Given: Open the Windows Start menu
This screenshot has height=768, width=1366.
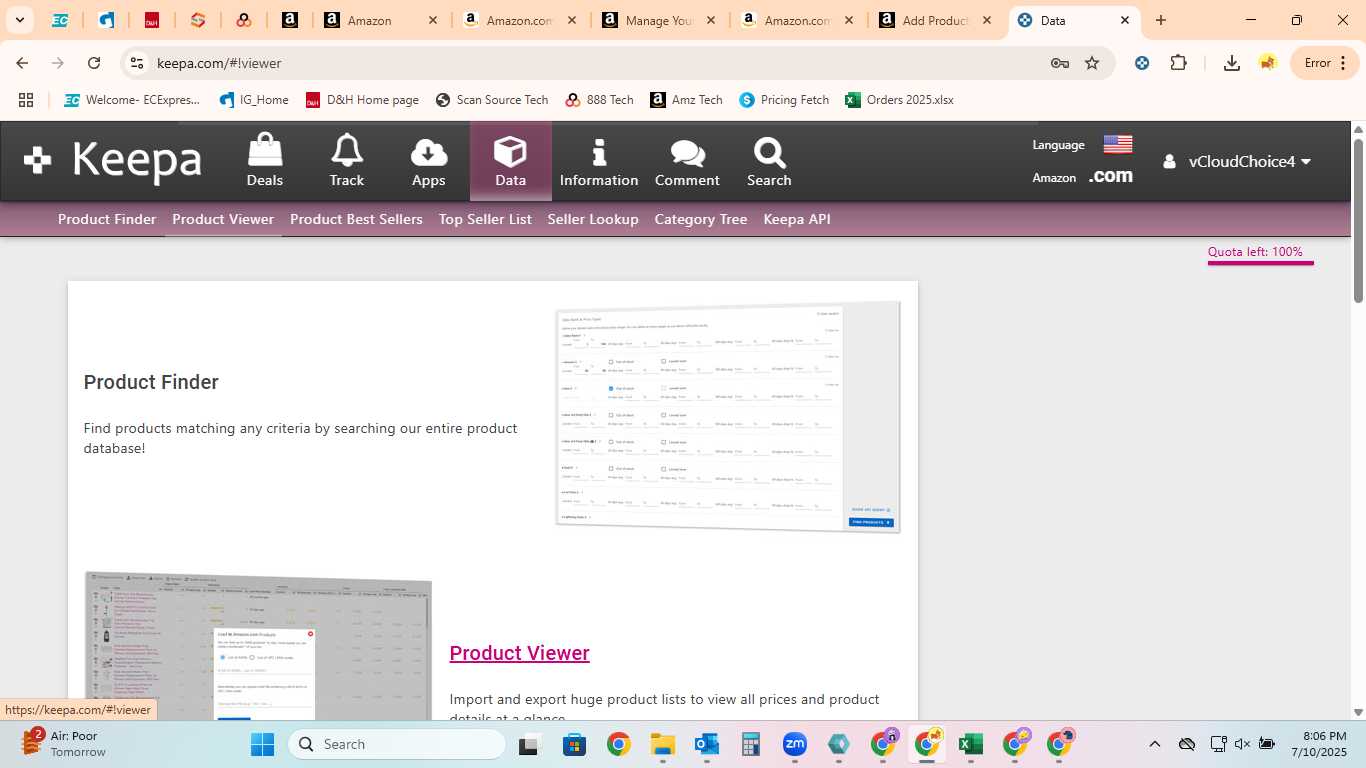Looking at the screenshot, I should 262,744.
